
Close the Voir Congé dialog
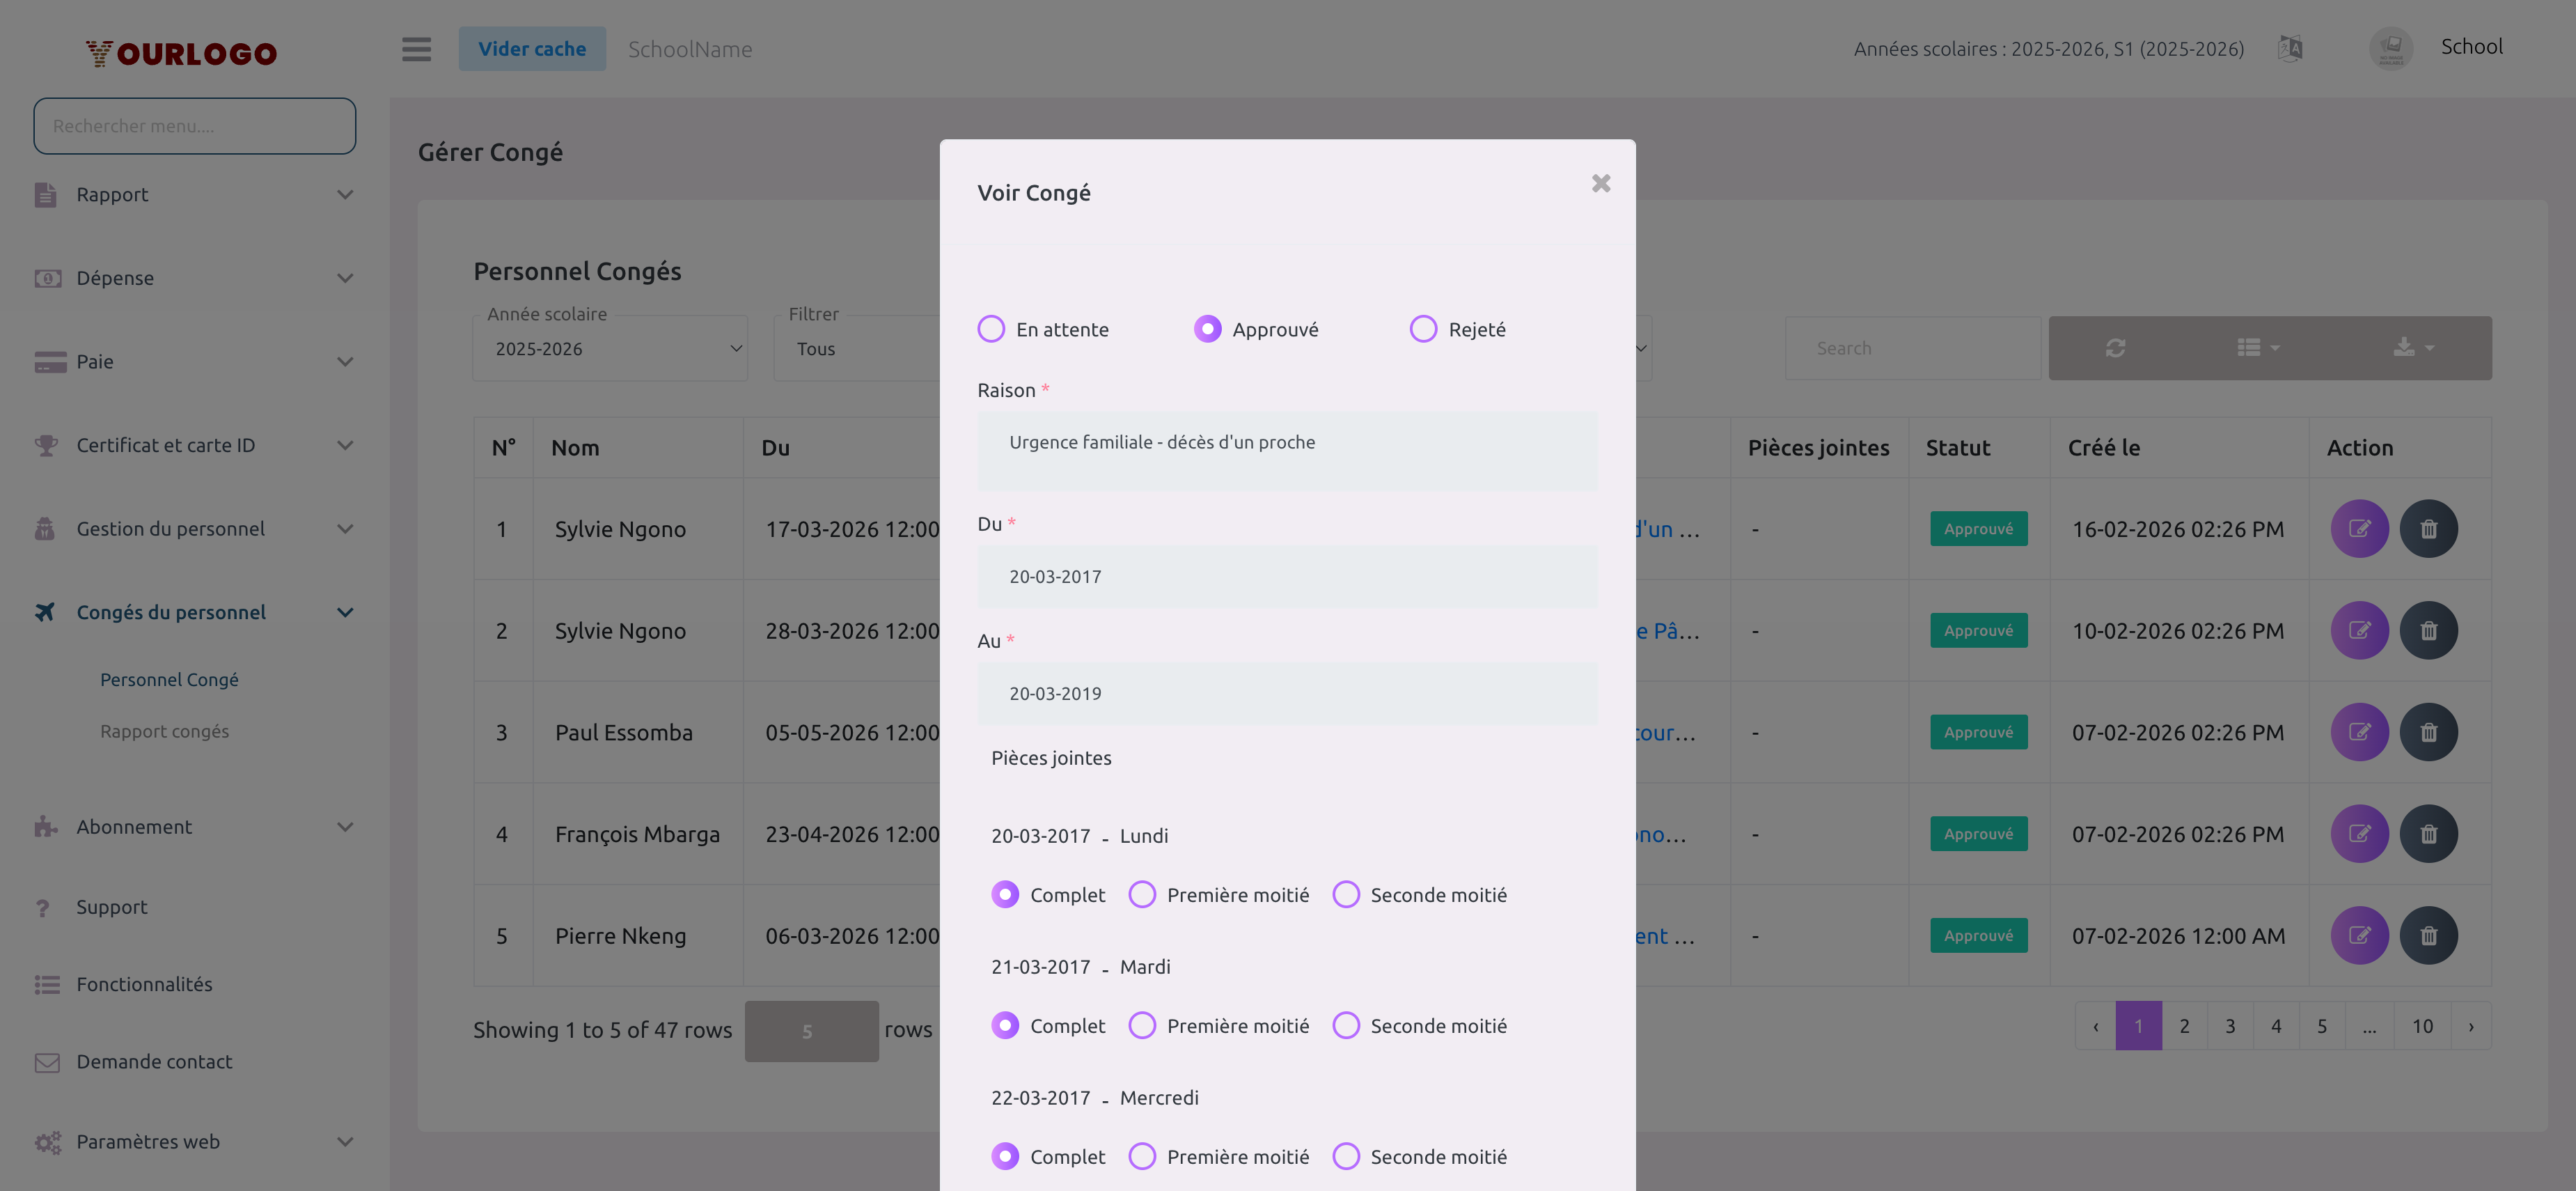(x=1600, y=183)
